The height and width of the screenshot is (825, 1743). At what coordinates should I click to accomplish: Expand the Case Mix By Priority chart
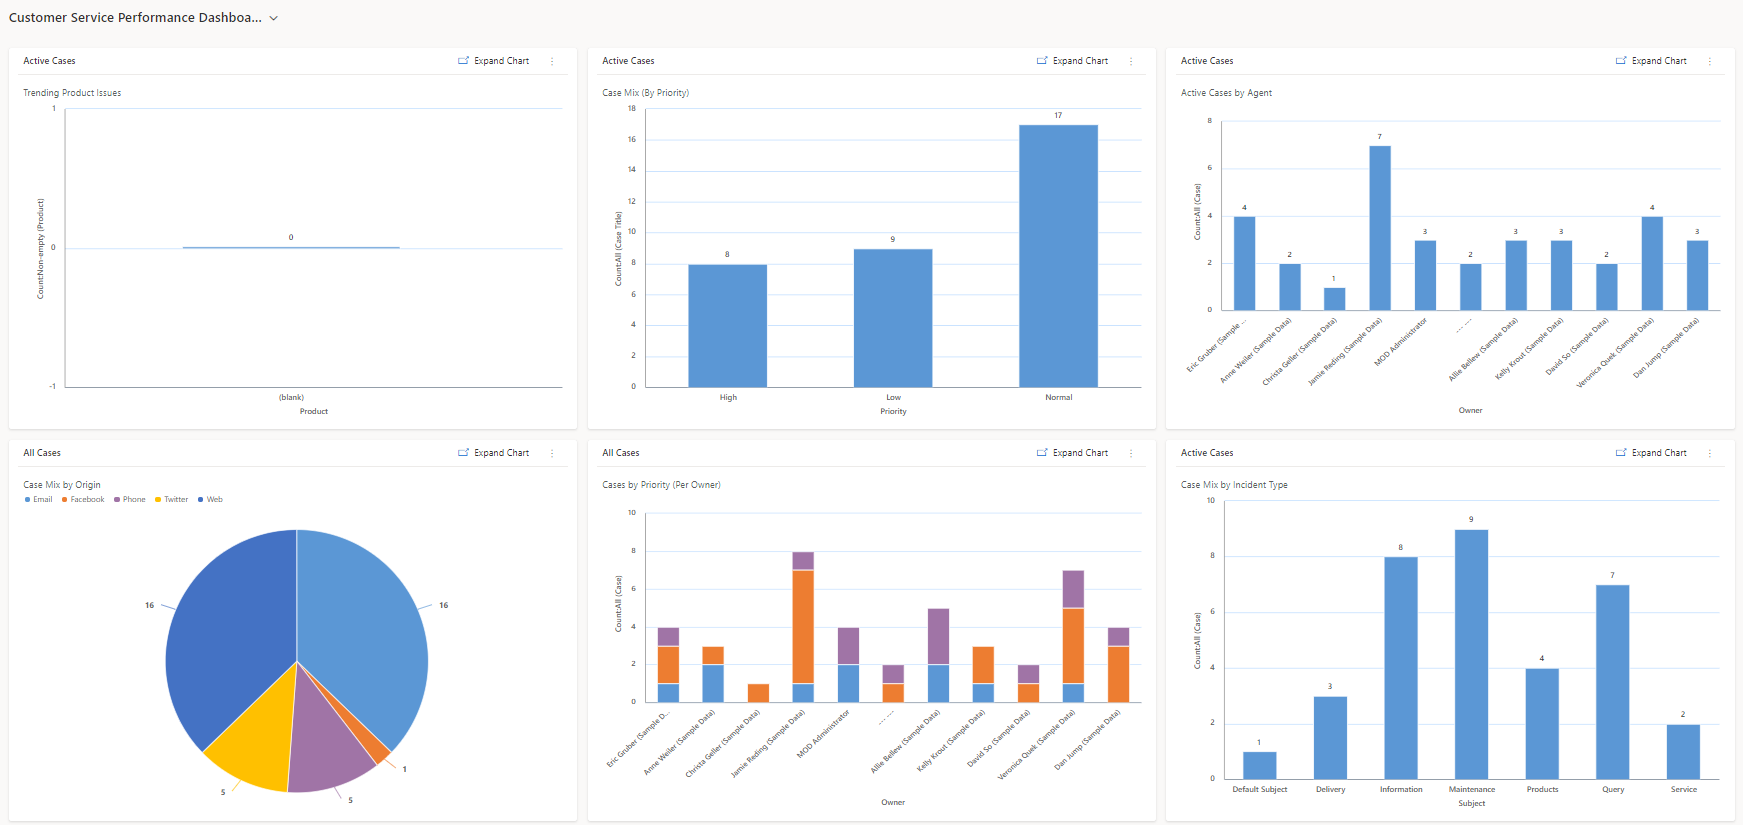pyautogui.click(x=1073, y=61)
